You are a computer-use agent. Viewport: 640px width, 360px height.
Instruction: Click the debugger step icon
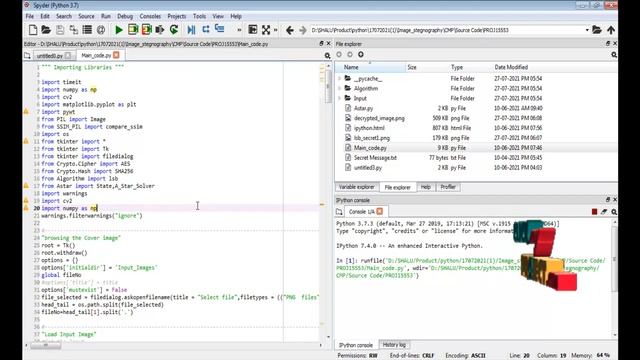point(206,29)
